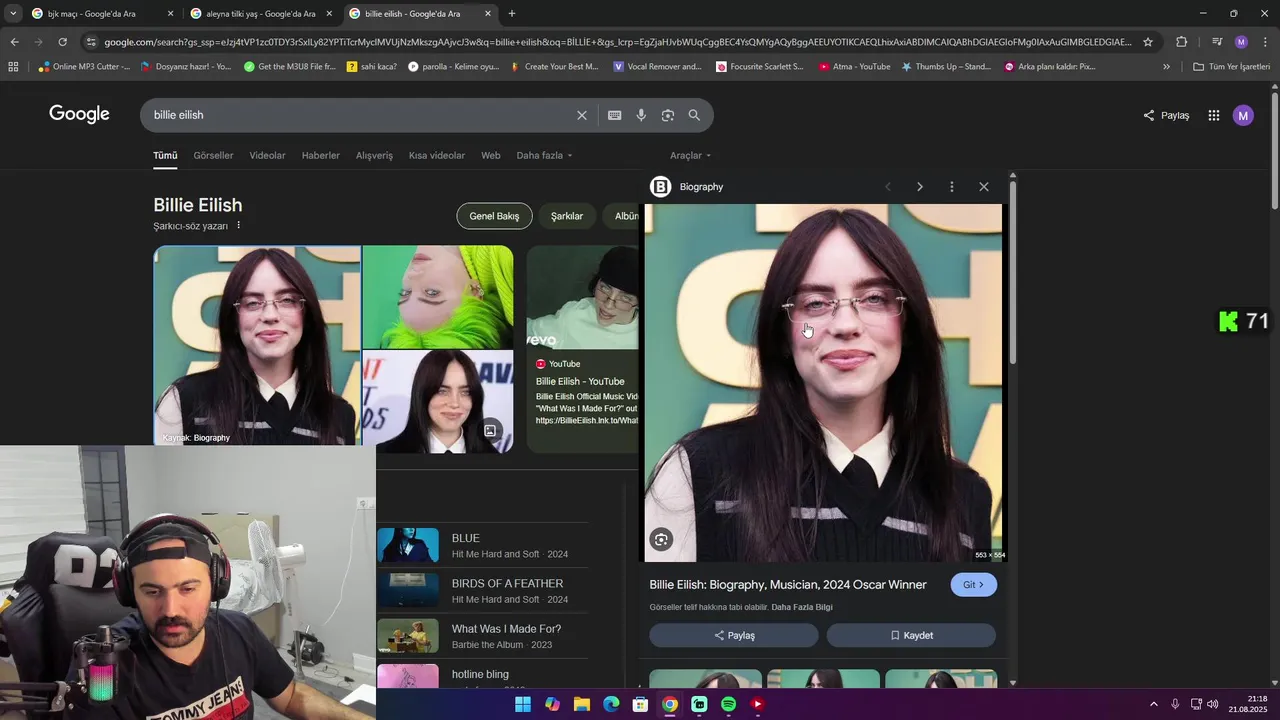Select the Videolar search tab
The height and width of the screenshot is (720, 1280).
point(267,155)
